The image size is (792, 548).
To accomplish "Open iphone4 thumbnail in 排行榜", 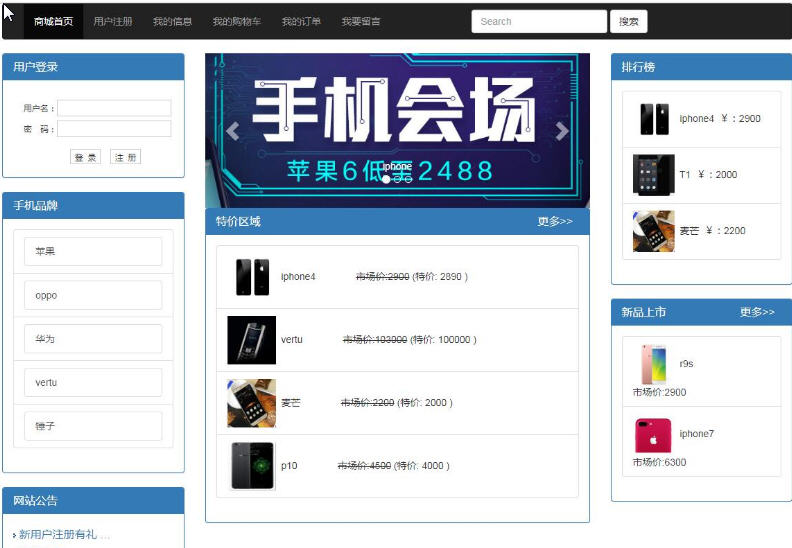I will [655, 119].
